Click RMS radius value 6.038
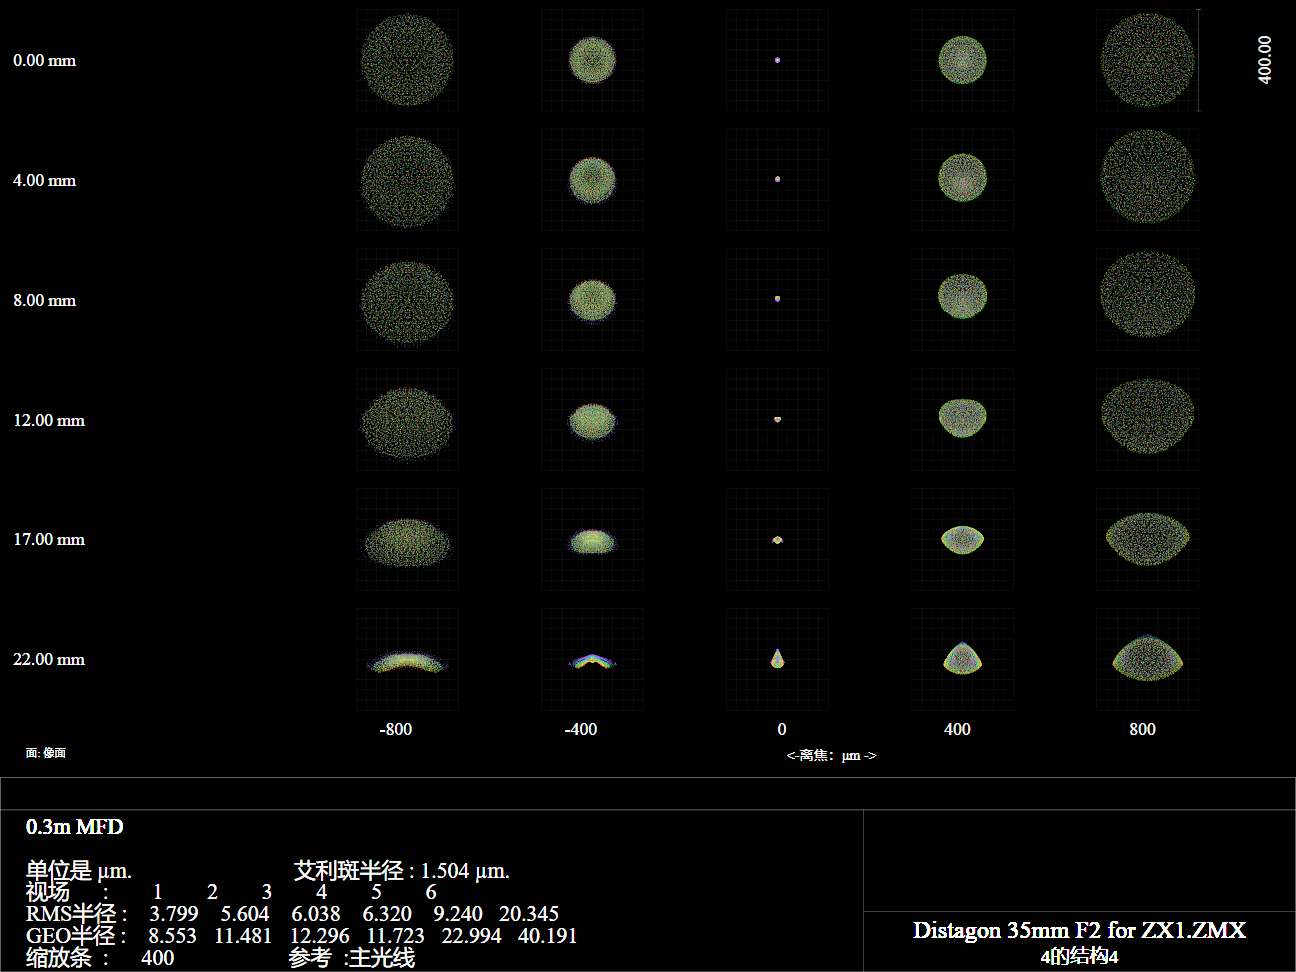This screenshot has width=1296, height=972. (316, 914)
